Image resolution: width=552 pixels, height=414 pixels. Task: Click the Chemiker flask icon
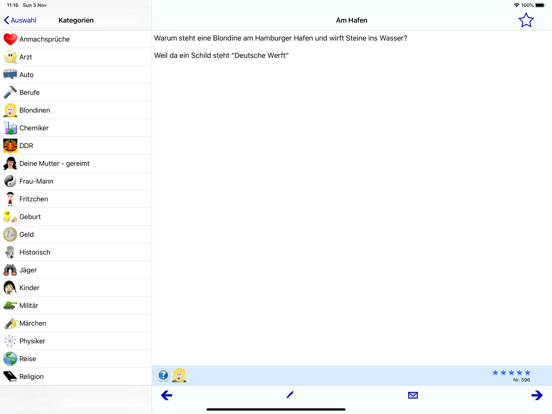[10, 128]
